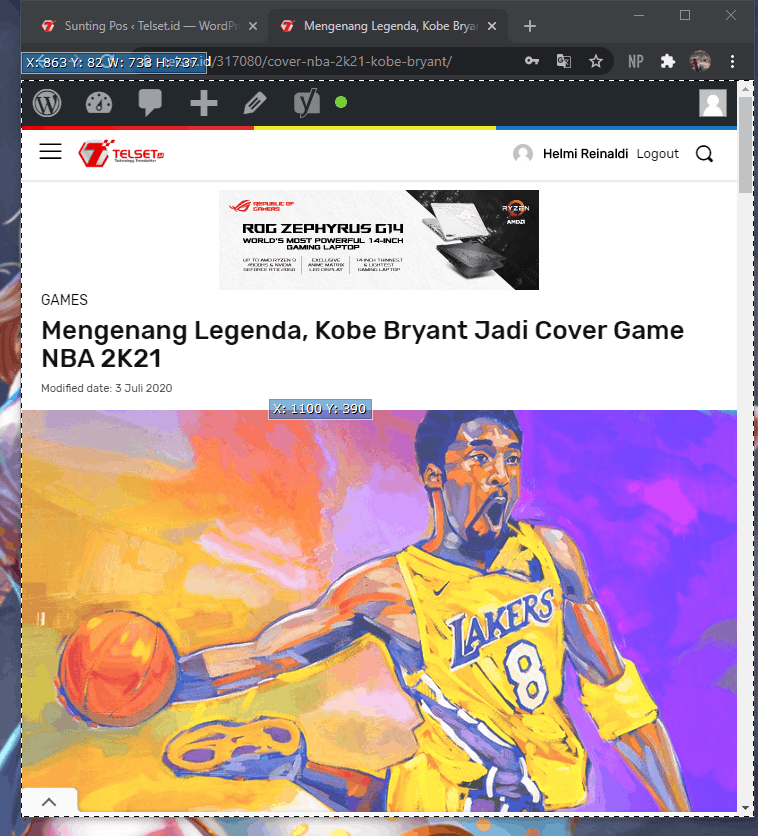Close the Sunting Pos tab
Screen dimensions: 758x836
253,26
